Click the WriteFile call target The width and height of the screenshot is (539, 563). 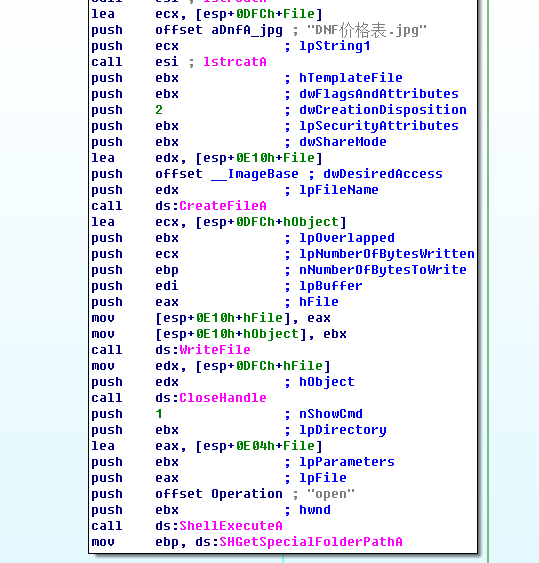[x=215, y=350]
